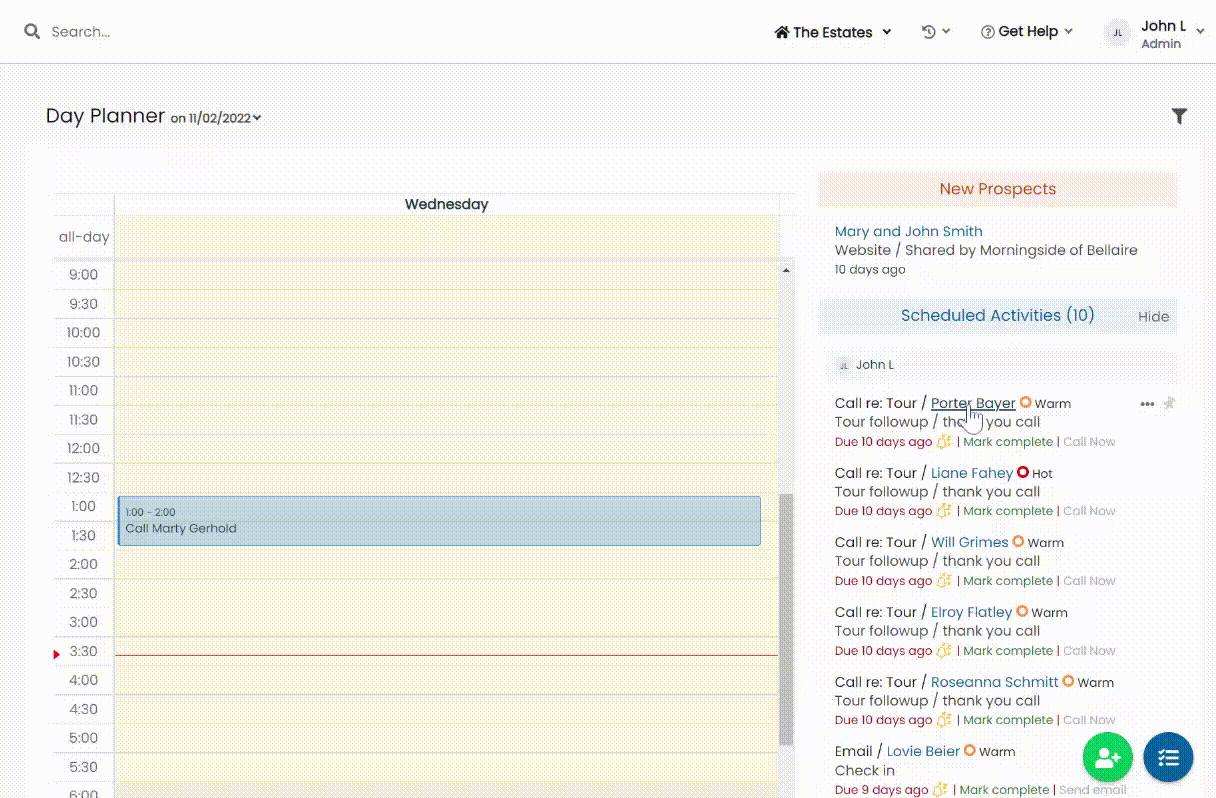The width and height of the screenshot is (1216, 798).
Task: Click the Warm status circle by Elroy Flatley
Action: [1022, 611]
